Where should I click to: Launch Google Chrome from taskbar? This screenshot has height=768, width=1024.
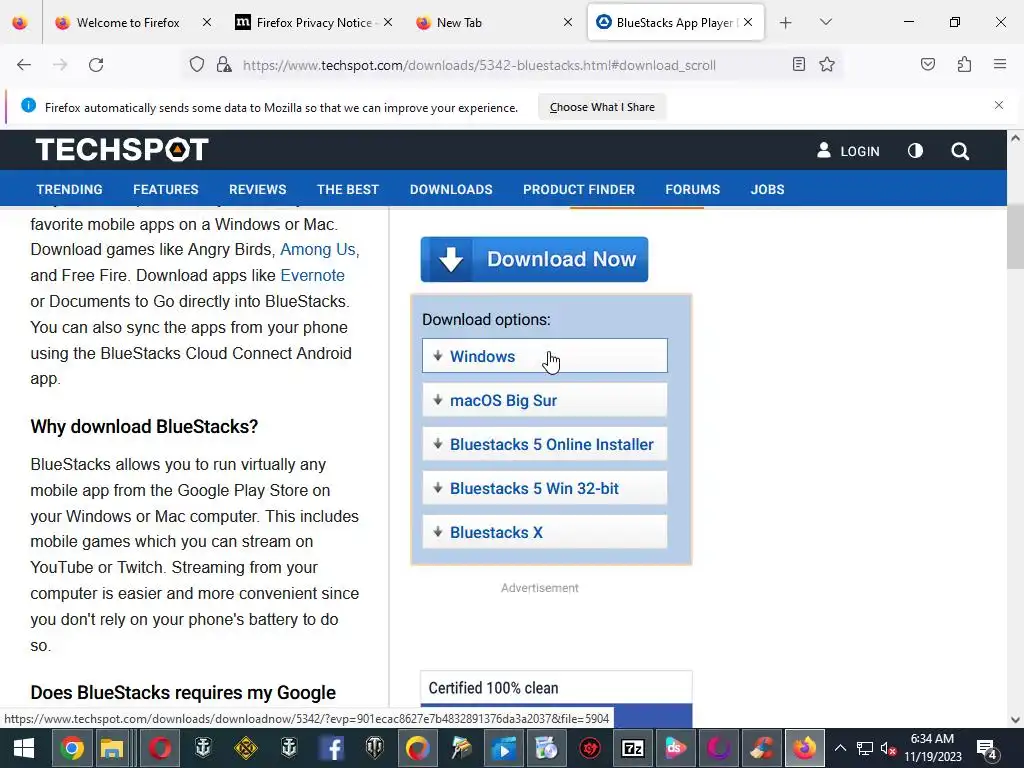(x=72, y=748)
